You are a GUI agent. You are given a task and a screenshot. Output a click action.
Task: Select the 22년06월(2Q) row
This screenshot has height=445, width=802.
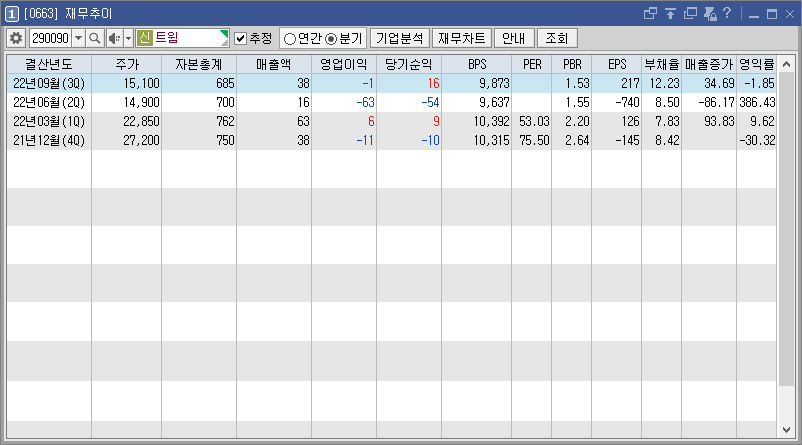click(x=391, y=102)
